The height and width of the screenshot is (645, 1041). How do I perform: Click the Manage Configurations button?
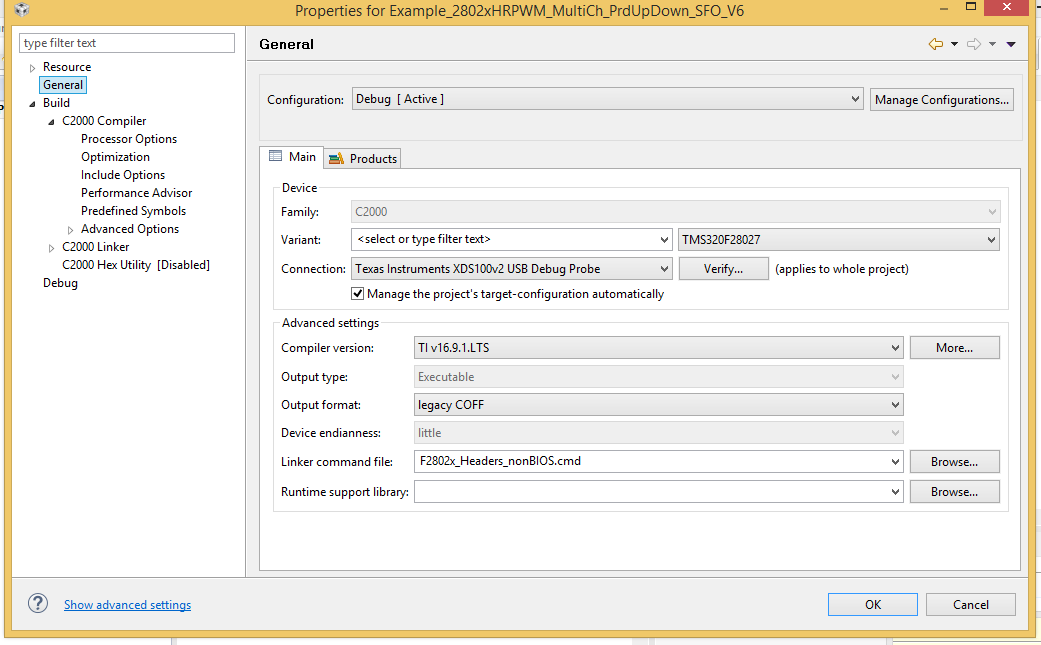click(942, 99)
